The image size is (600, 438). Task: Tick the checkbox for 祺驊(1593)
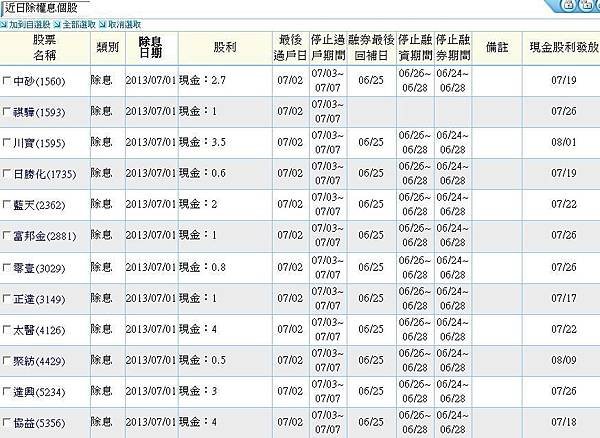[6, 112]
